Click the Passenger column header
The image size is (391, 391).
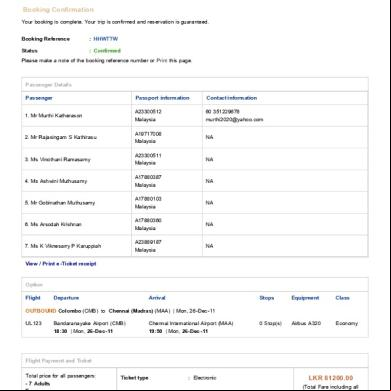(39, 98)
